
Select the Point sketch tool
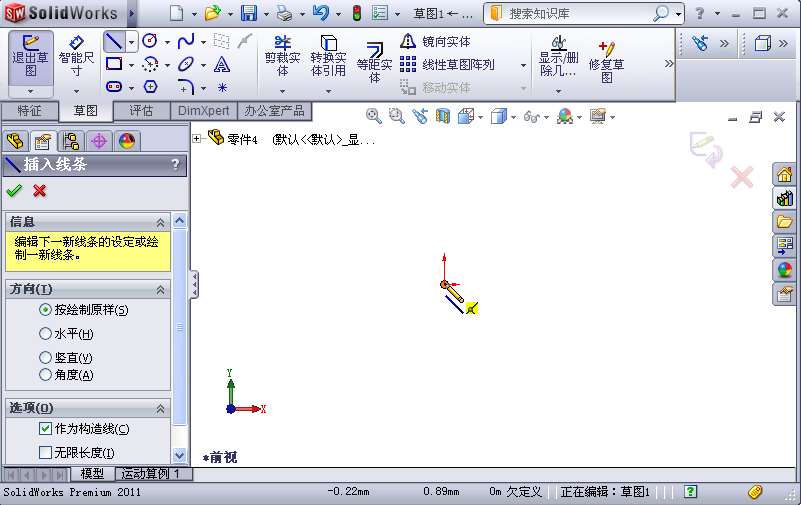coord(222,87)
